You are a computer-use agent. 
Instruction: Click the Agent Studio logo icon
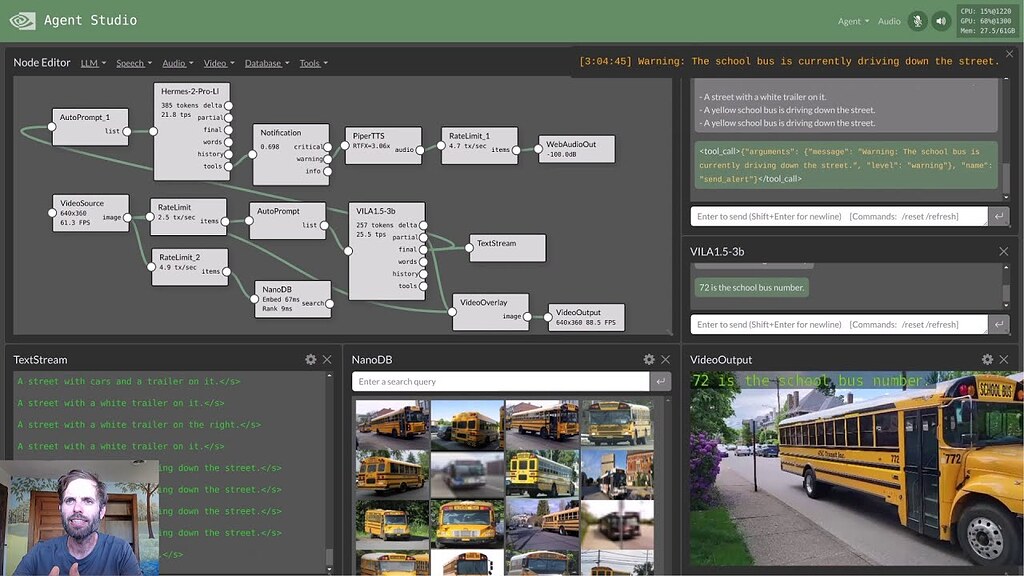pos(21,19)
